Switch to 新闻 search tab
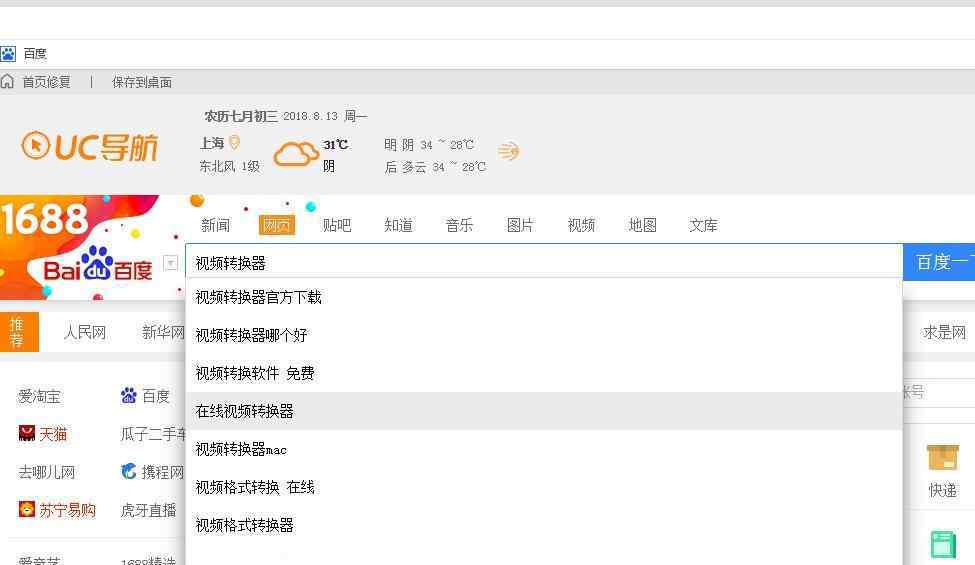This screenshot has width=975, height=565. coord(215,225)
